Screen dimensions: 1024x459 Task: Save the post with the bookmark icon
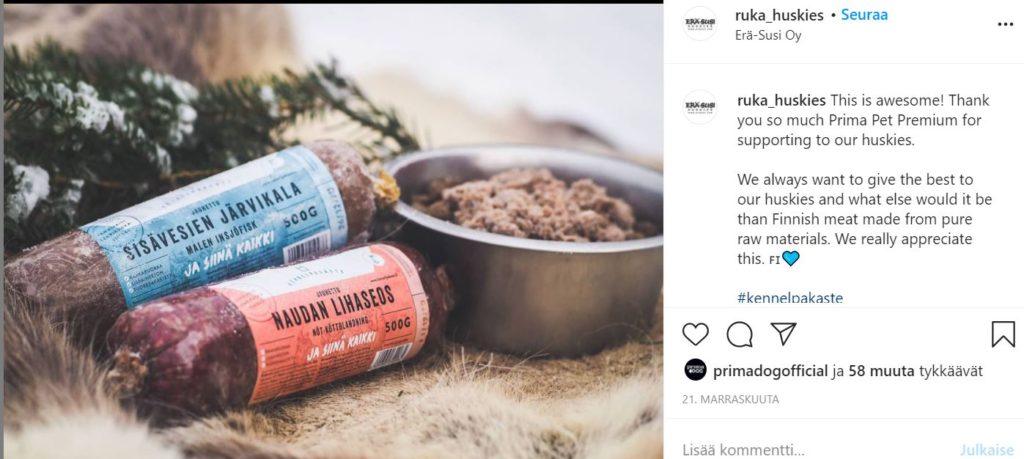point(1002,334)
